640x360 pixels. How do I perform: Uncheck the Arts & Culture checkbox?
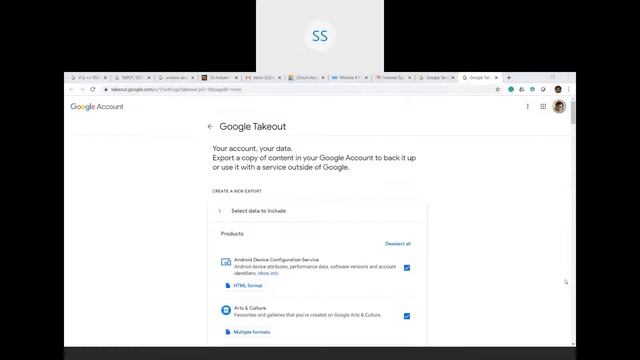pos(407,316)
